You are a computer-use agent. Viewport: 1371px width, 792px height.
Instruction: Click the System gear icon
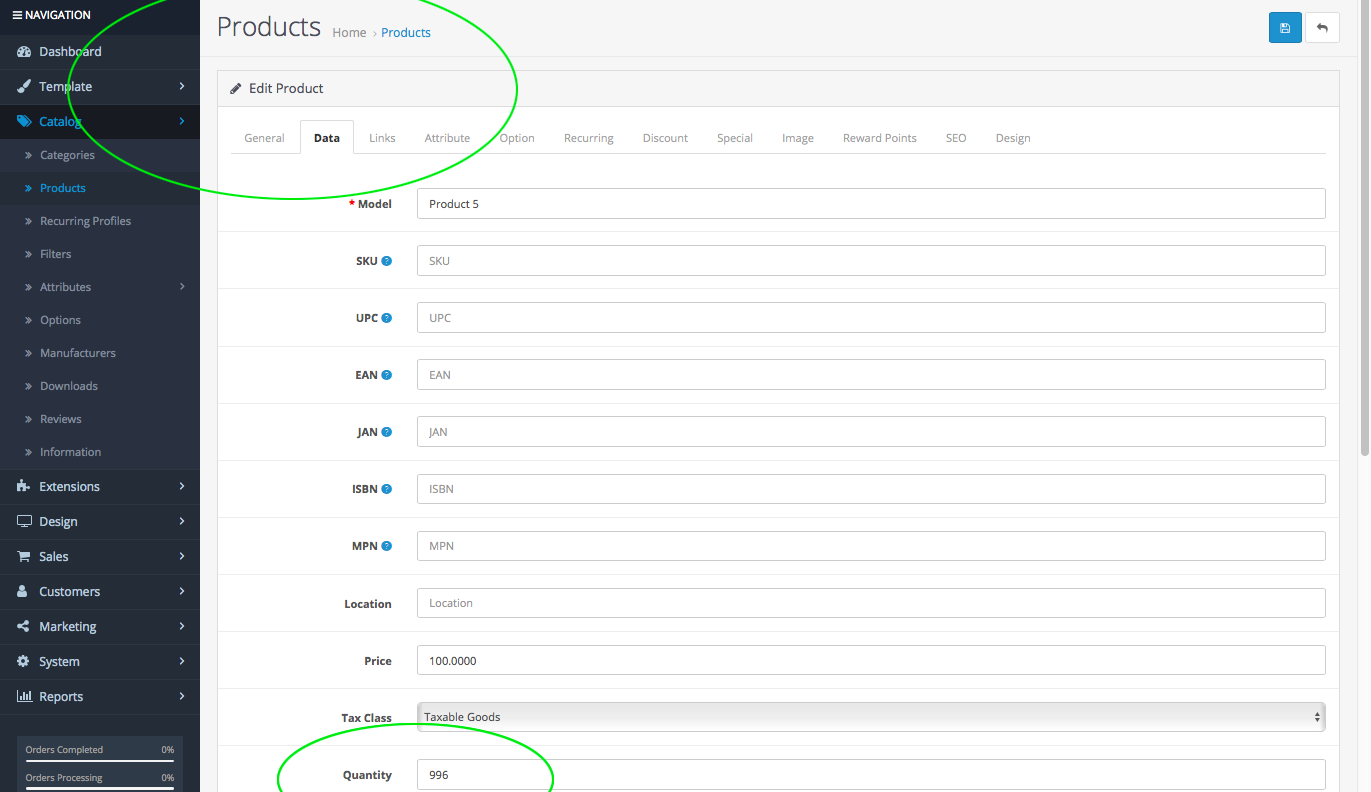[x=24, y=661]
